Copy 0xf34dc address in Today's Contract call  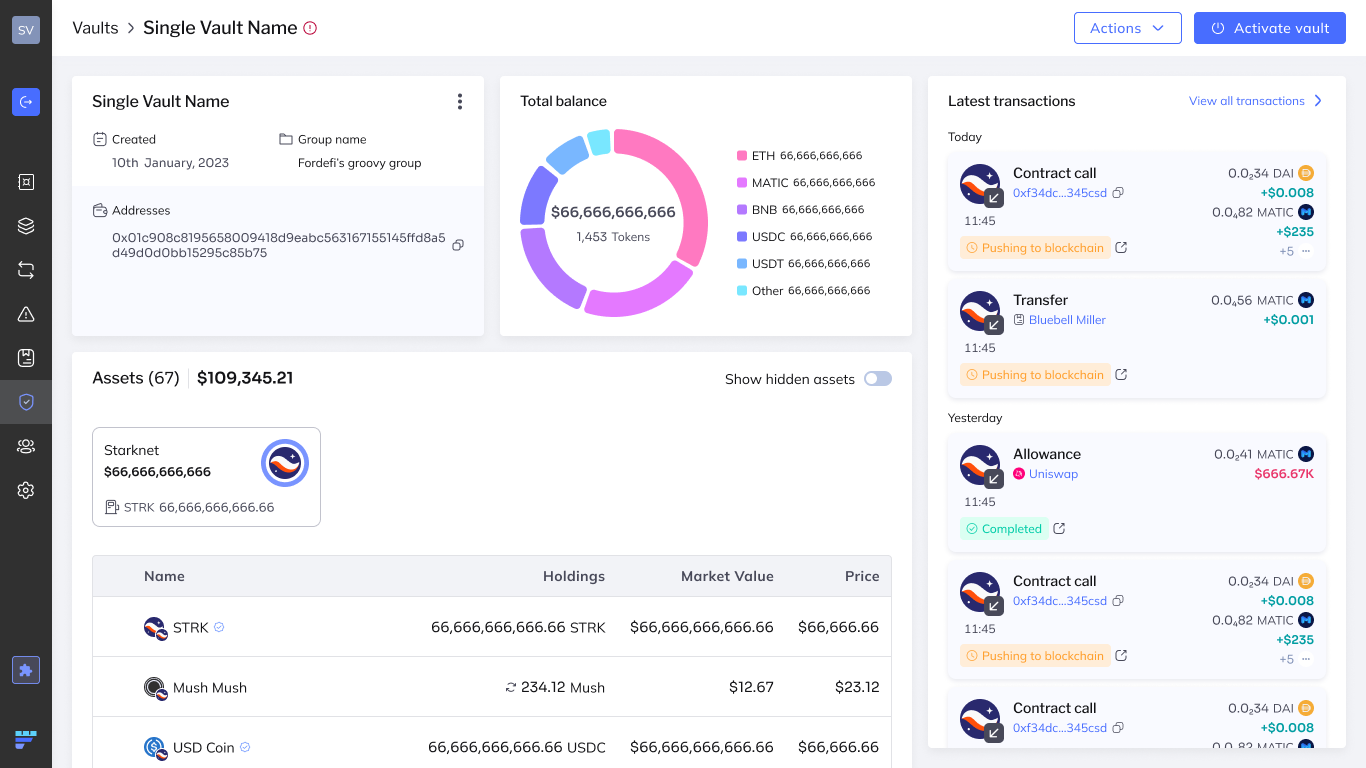pos(1118,193)
